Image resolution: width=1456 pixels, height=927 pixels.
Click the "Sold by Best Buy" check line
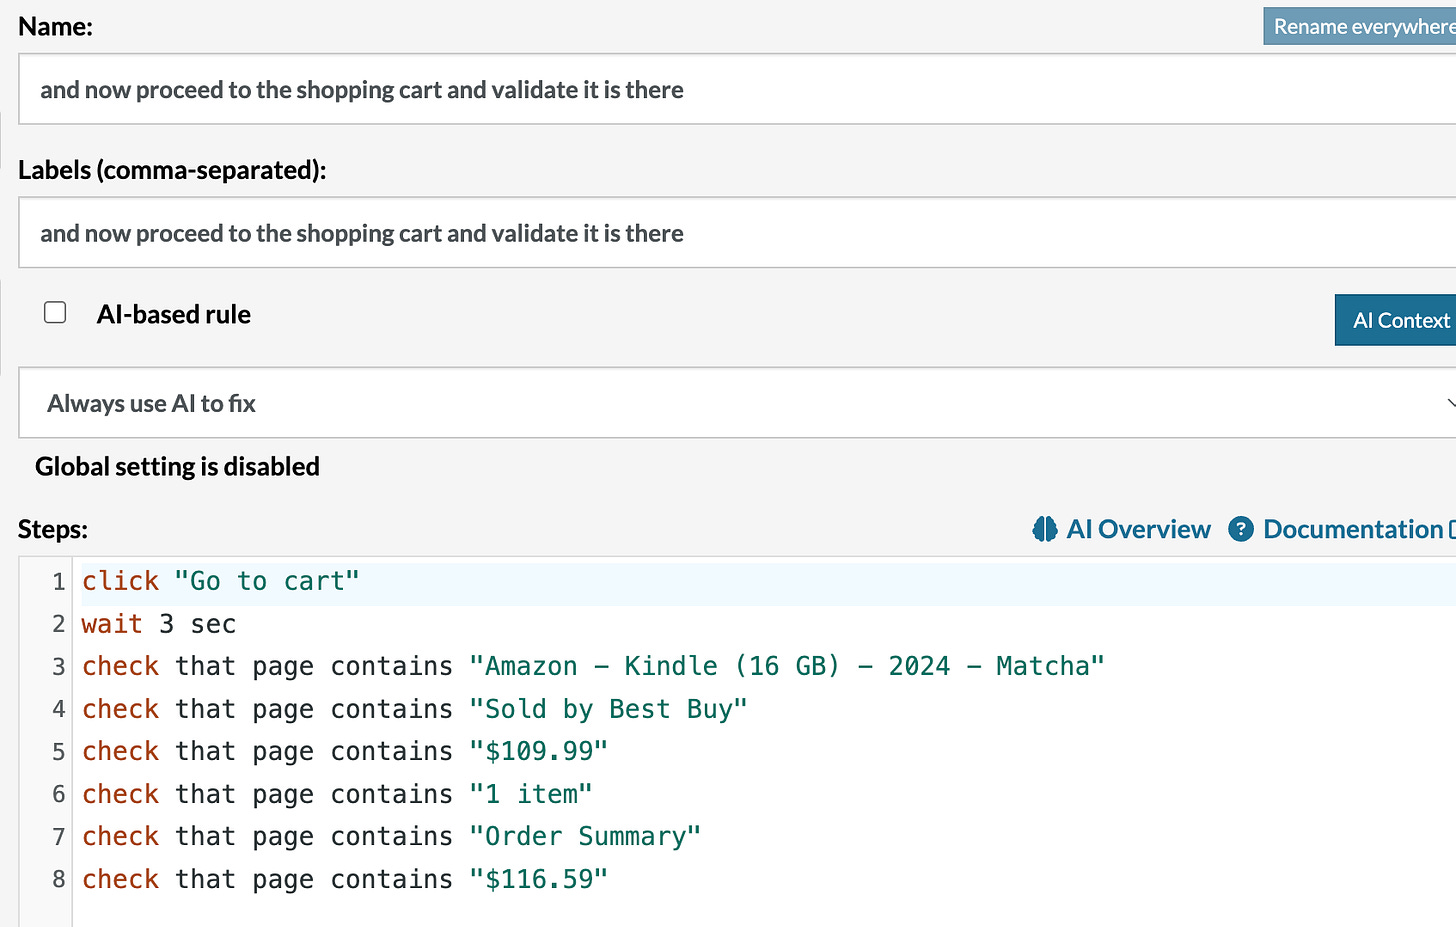[414, 709]
